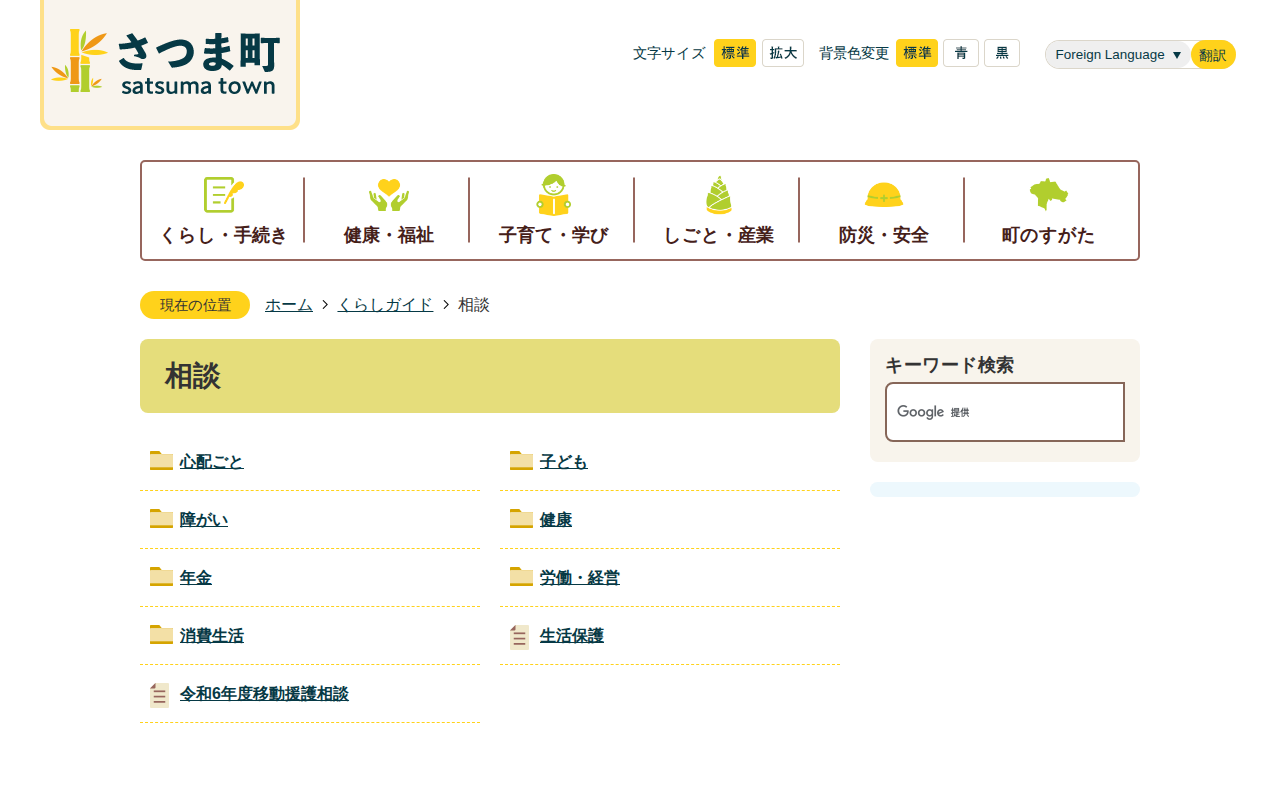The height and width of the screenshot is (800, 1280).
Task: Open the 労働・経営 link
Action: (580, 577)
